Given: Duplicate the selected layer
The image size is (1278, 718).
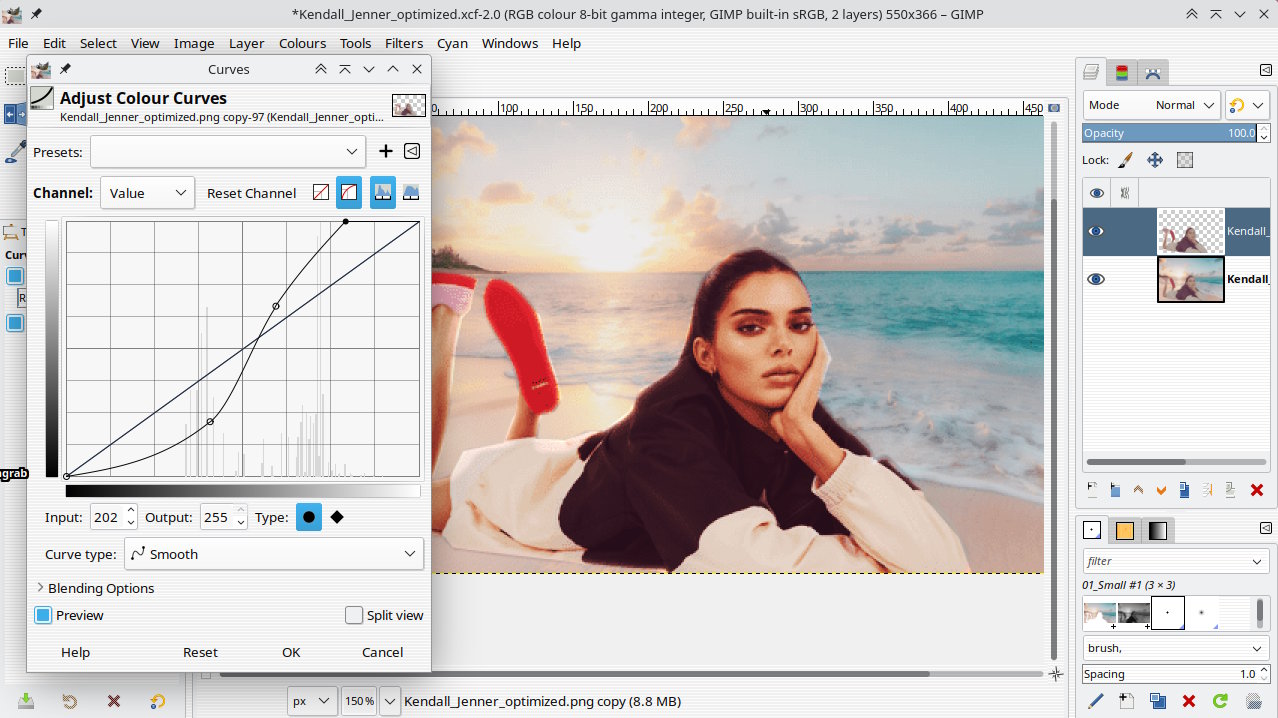Looking at the screenshot, I should pyautogui.click(x=1184, y=490).
